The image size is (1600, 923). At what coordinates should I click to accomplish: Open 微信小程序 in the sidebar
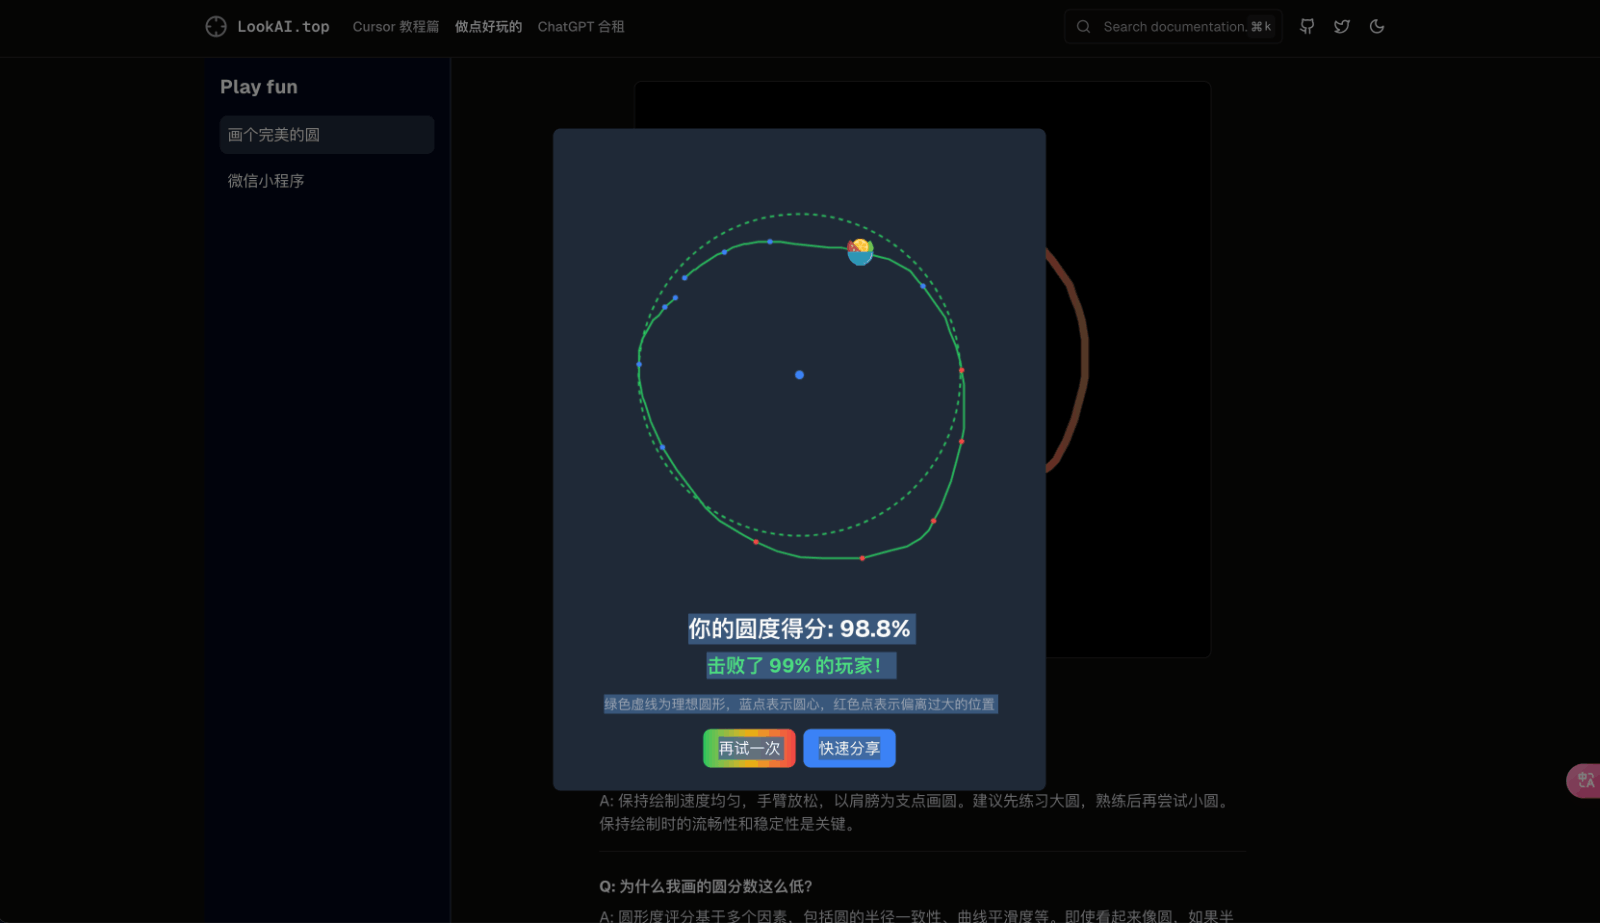[x=266, y=181]
